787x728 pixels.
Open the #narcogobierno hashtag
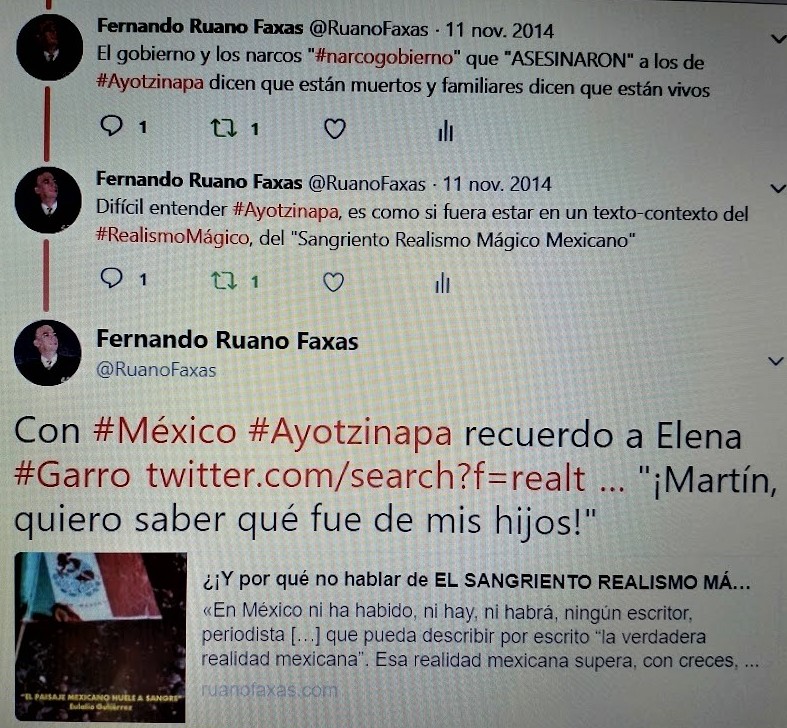384,57
